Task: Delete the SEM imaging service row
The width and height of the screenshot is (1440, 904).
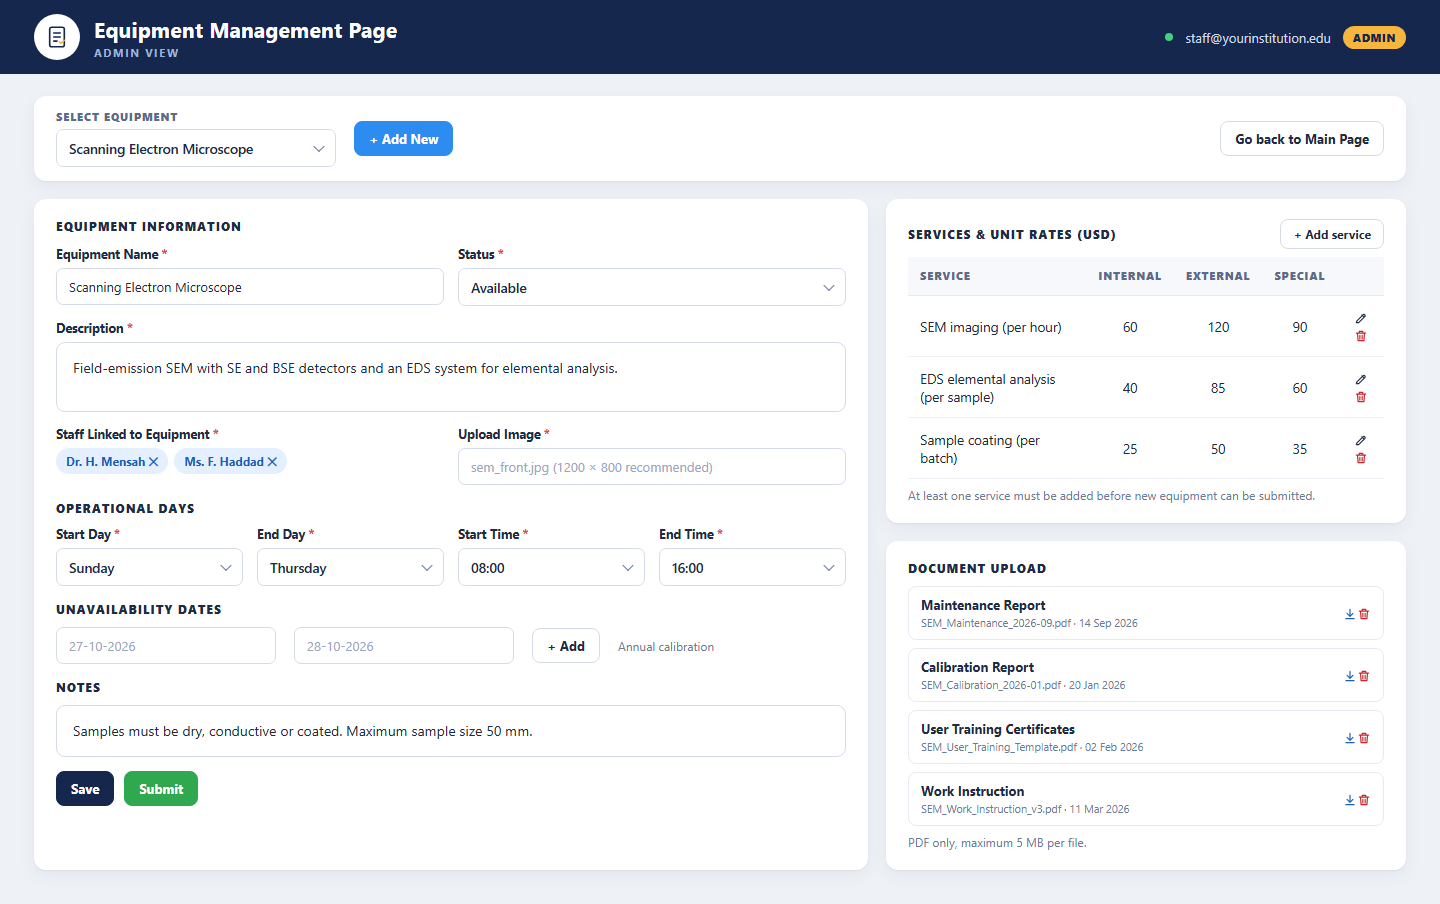Action: [x=1360, y=336]
